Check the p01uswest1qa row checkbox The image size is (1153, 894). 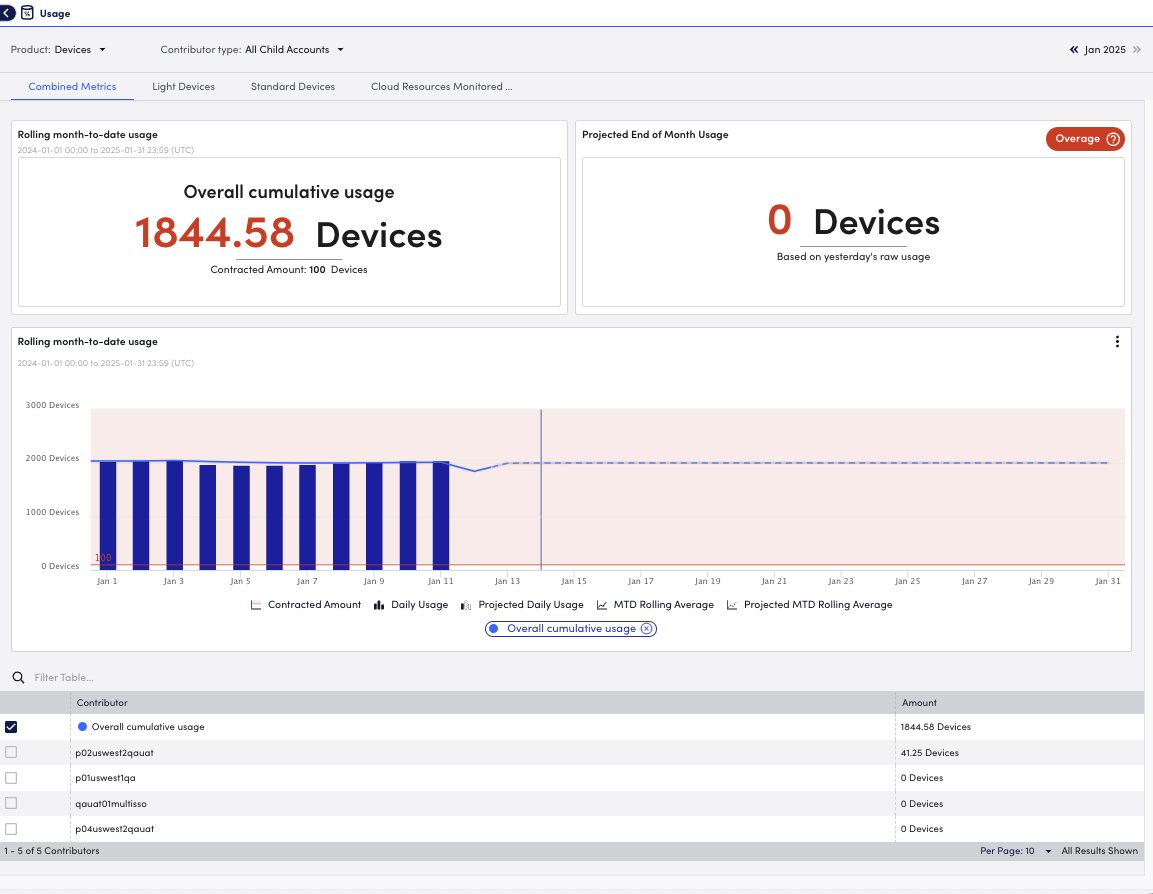pos(11,778)
